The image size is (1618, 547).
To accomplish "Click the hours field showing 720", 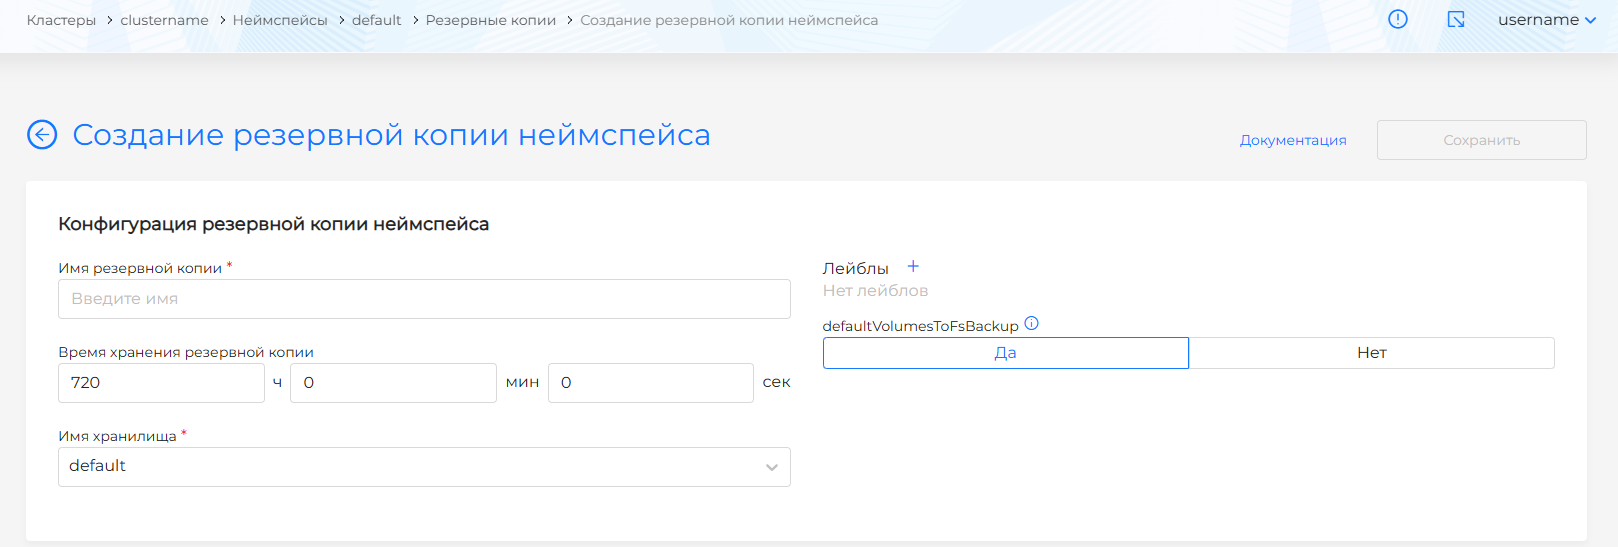I will [x=161, y=383].
